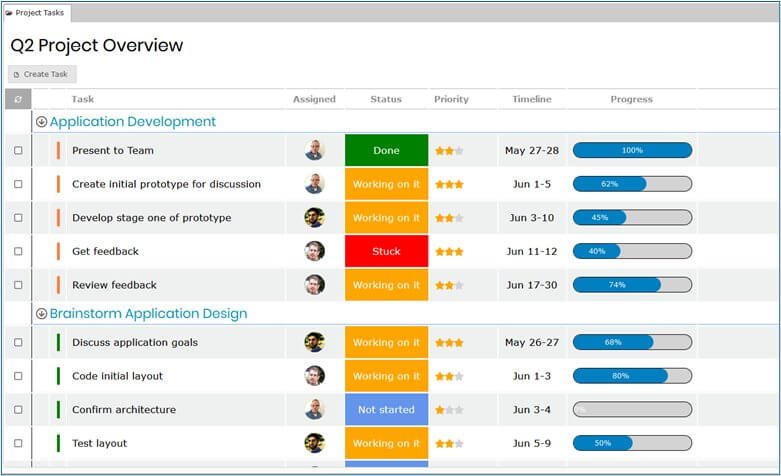The image size is (781, 476).
Task: Open the Not started status for Confirm architecture
Action: (x=386, y=410)
